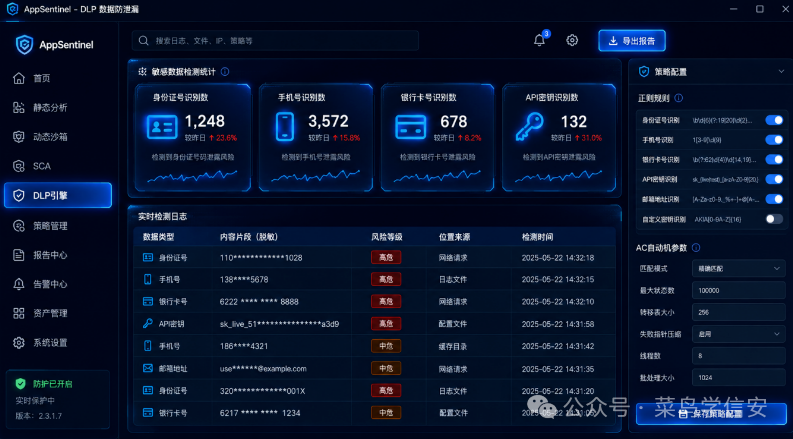Click info icon next to 敏感数据检测统计
Screen dimensions: 793x439
(225, 72)
